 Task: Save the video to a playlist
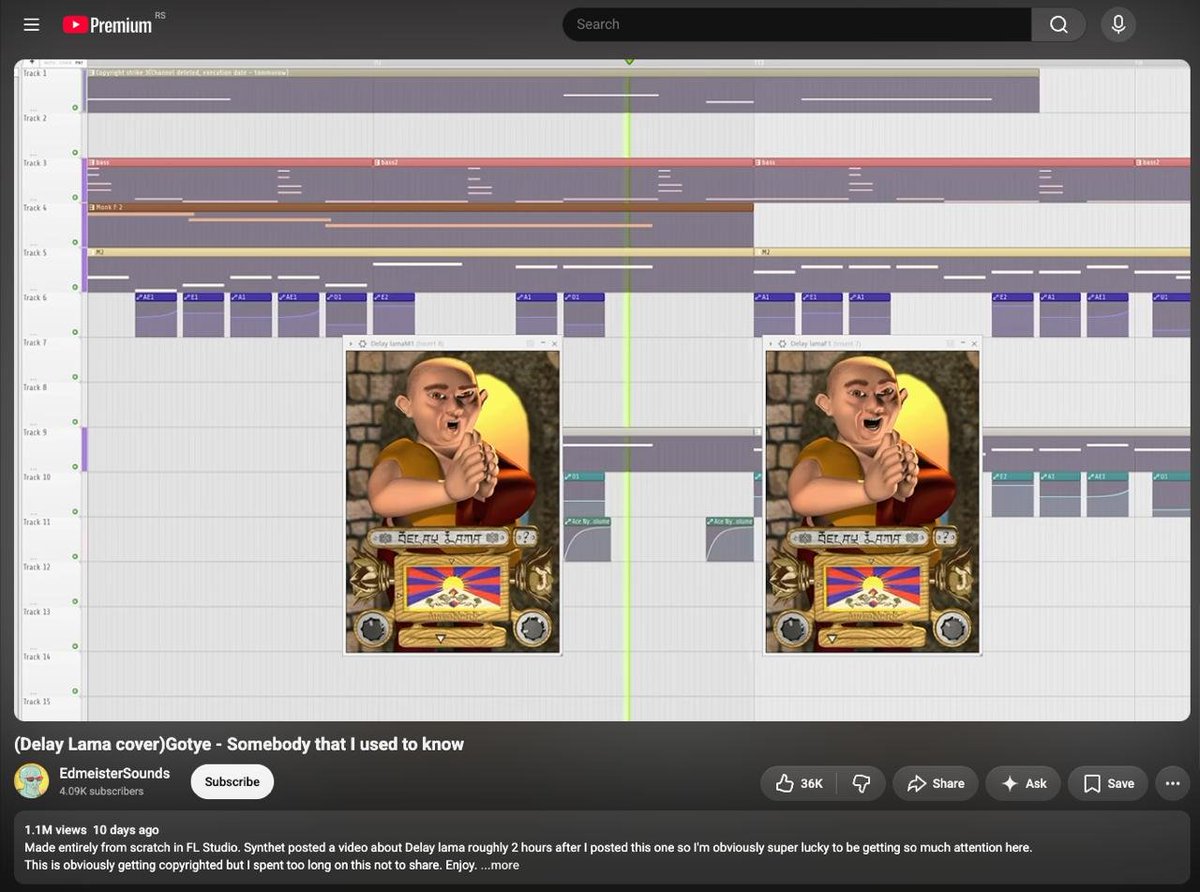(x=1108, y=784)
